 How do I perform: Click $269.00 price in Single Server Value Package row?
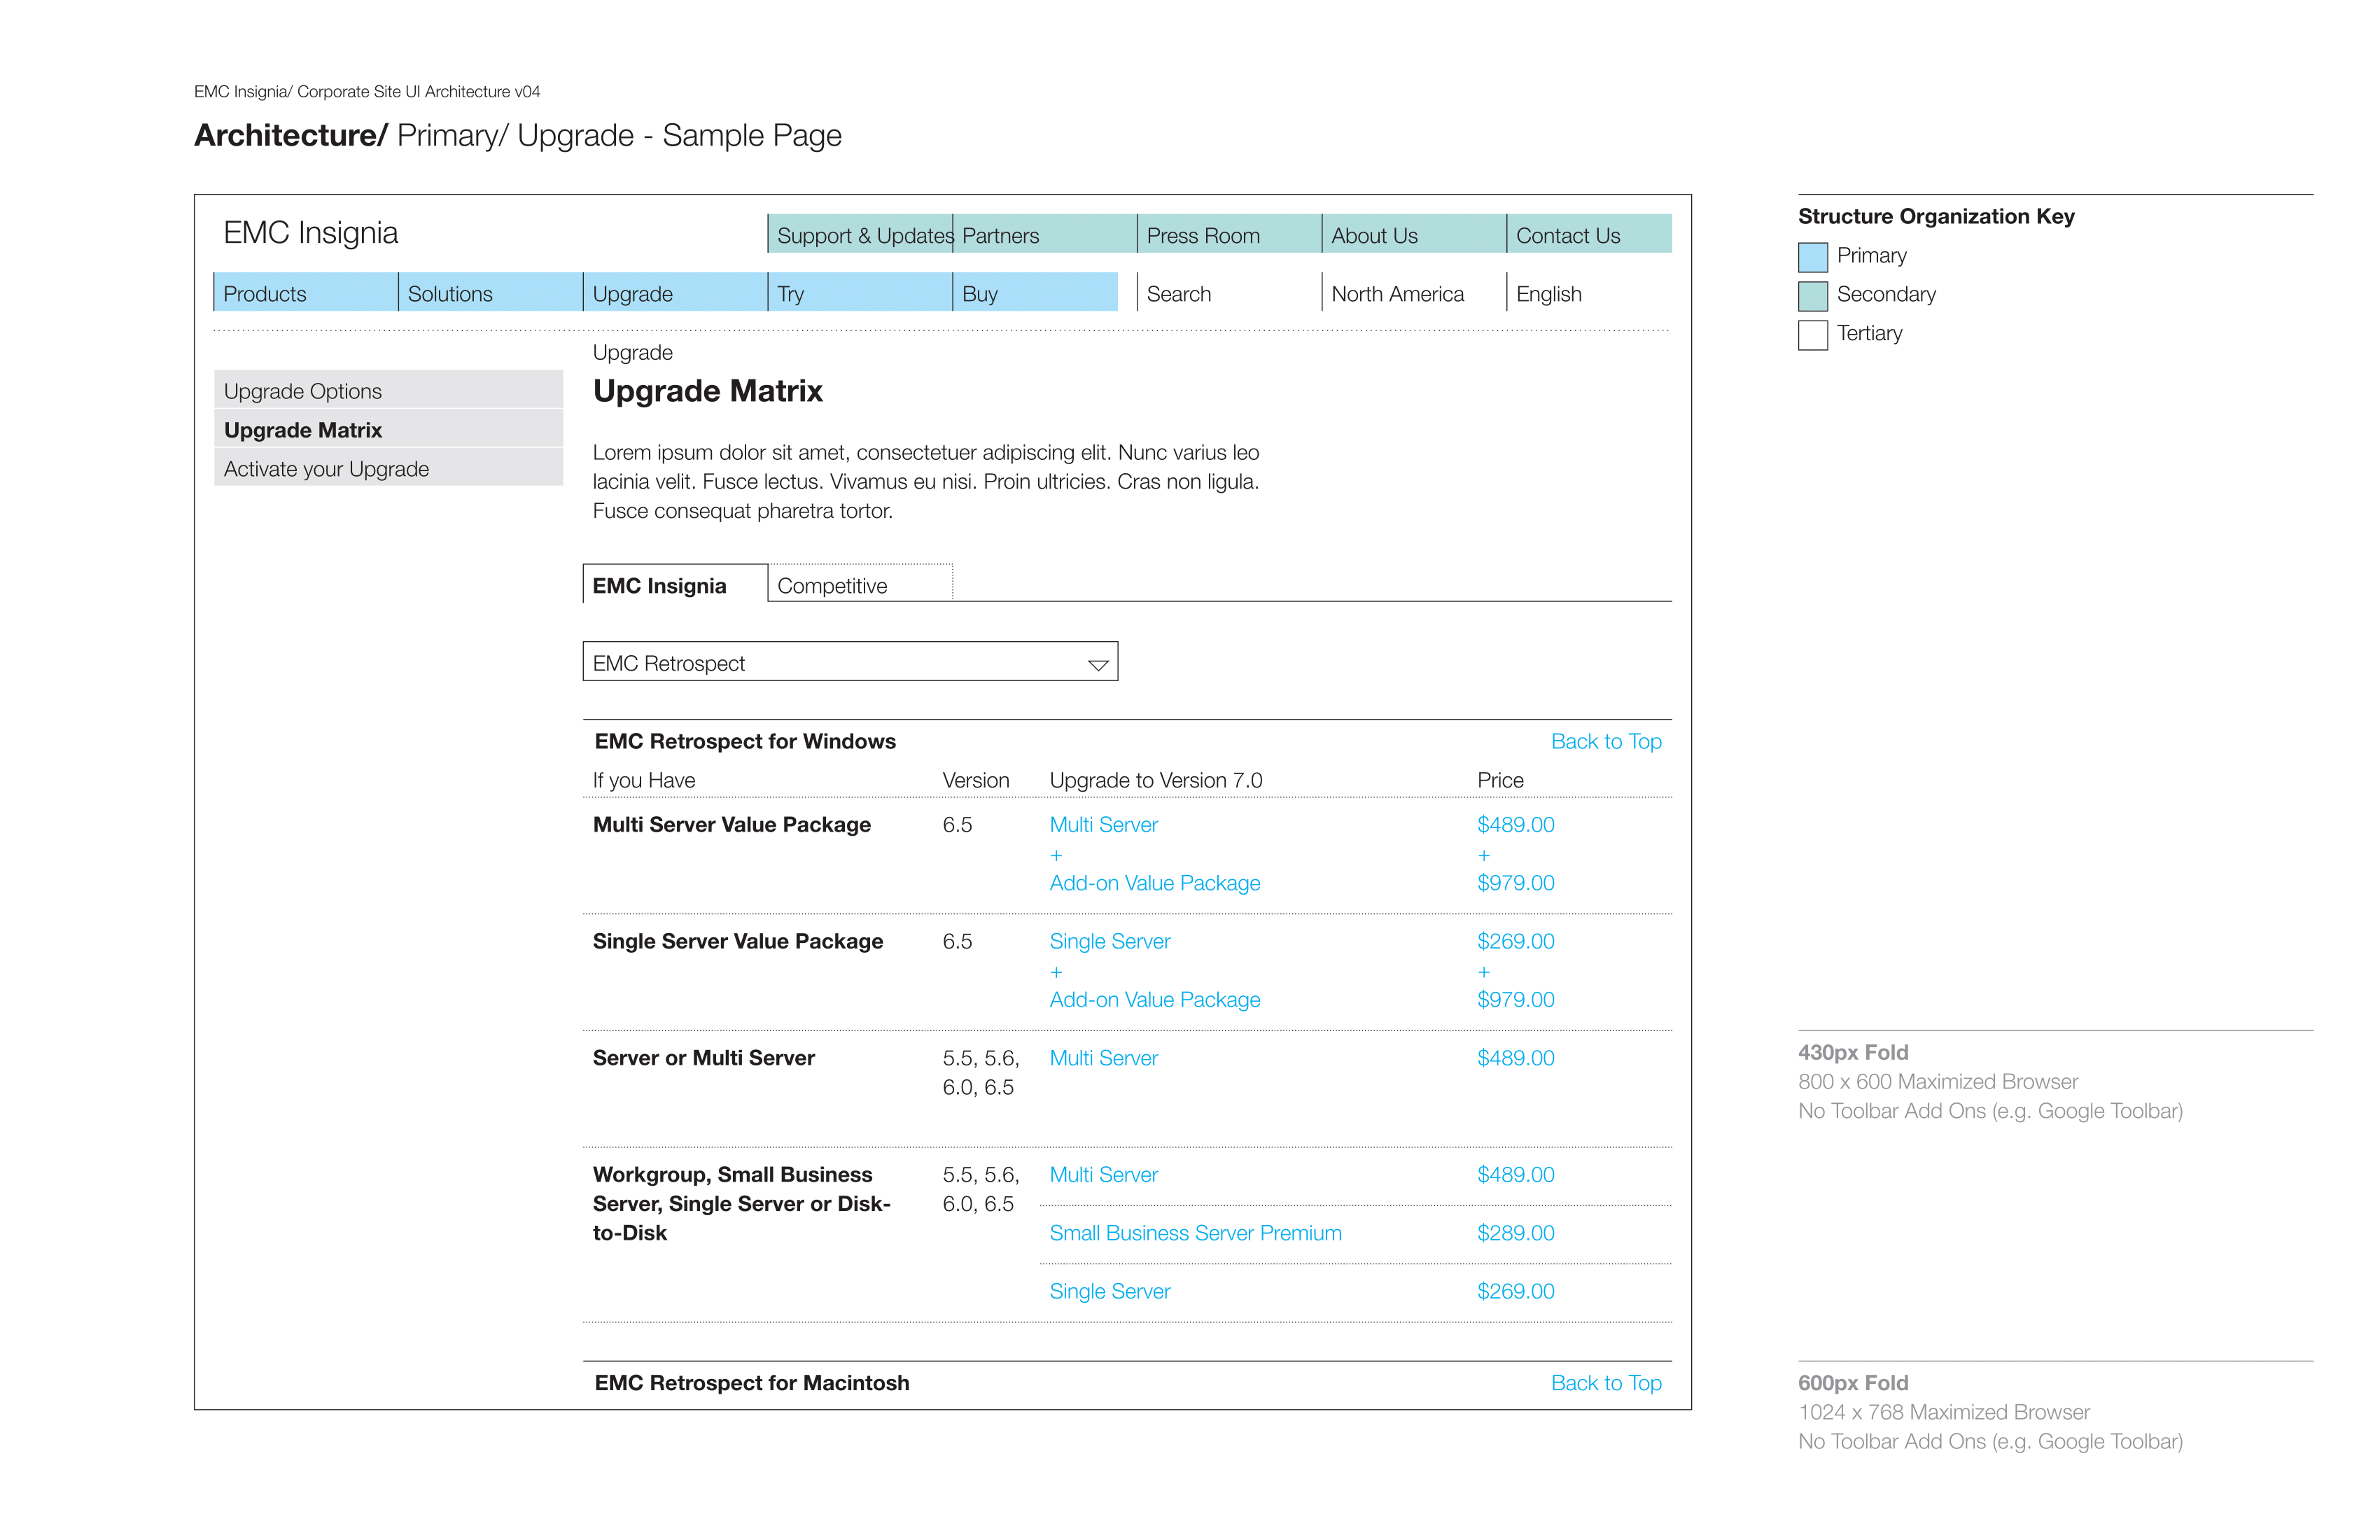coord(1515,941)
